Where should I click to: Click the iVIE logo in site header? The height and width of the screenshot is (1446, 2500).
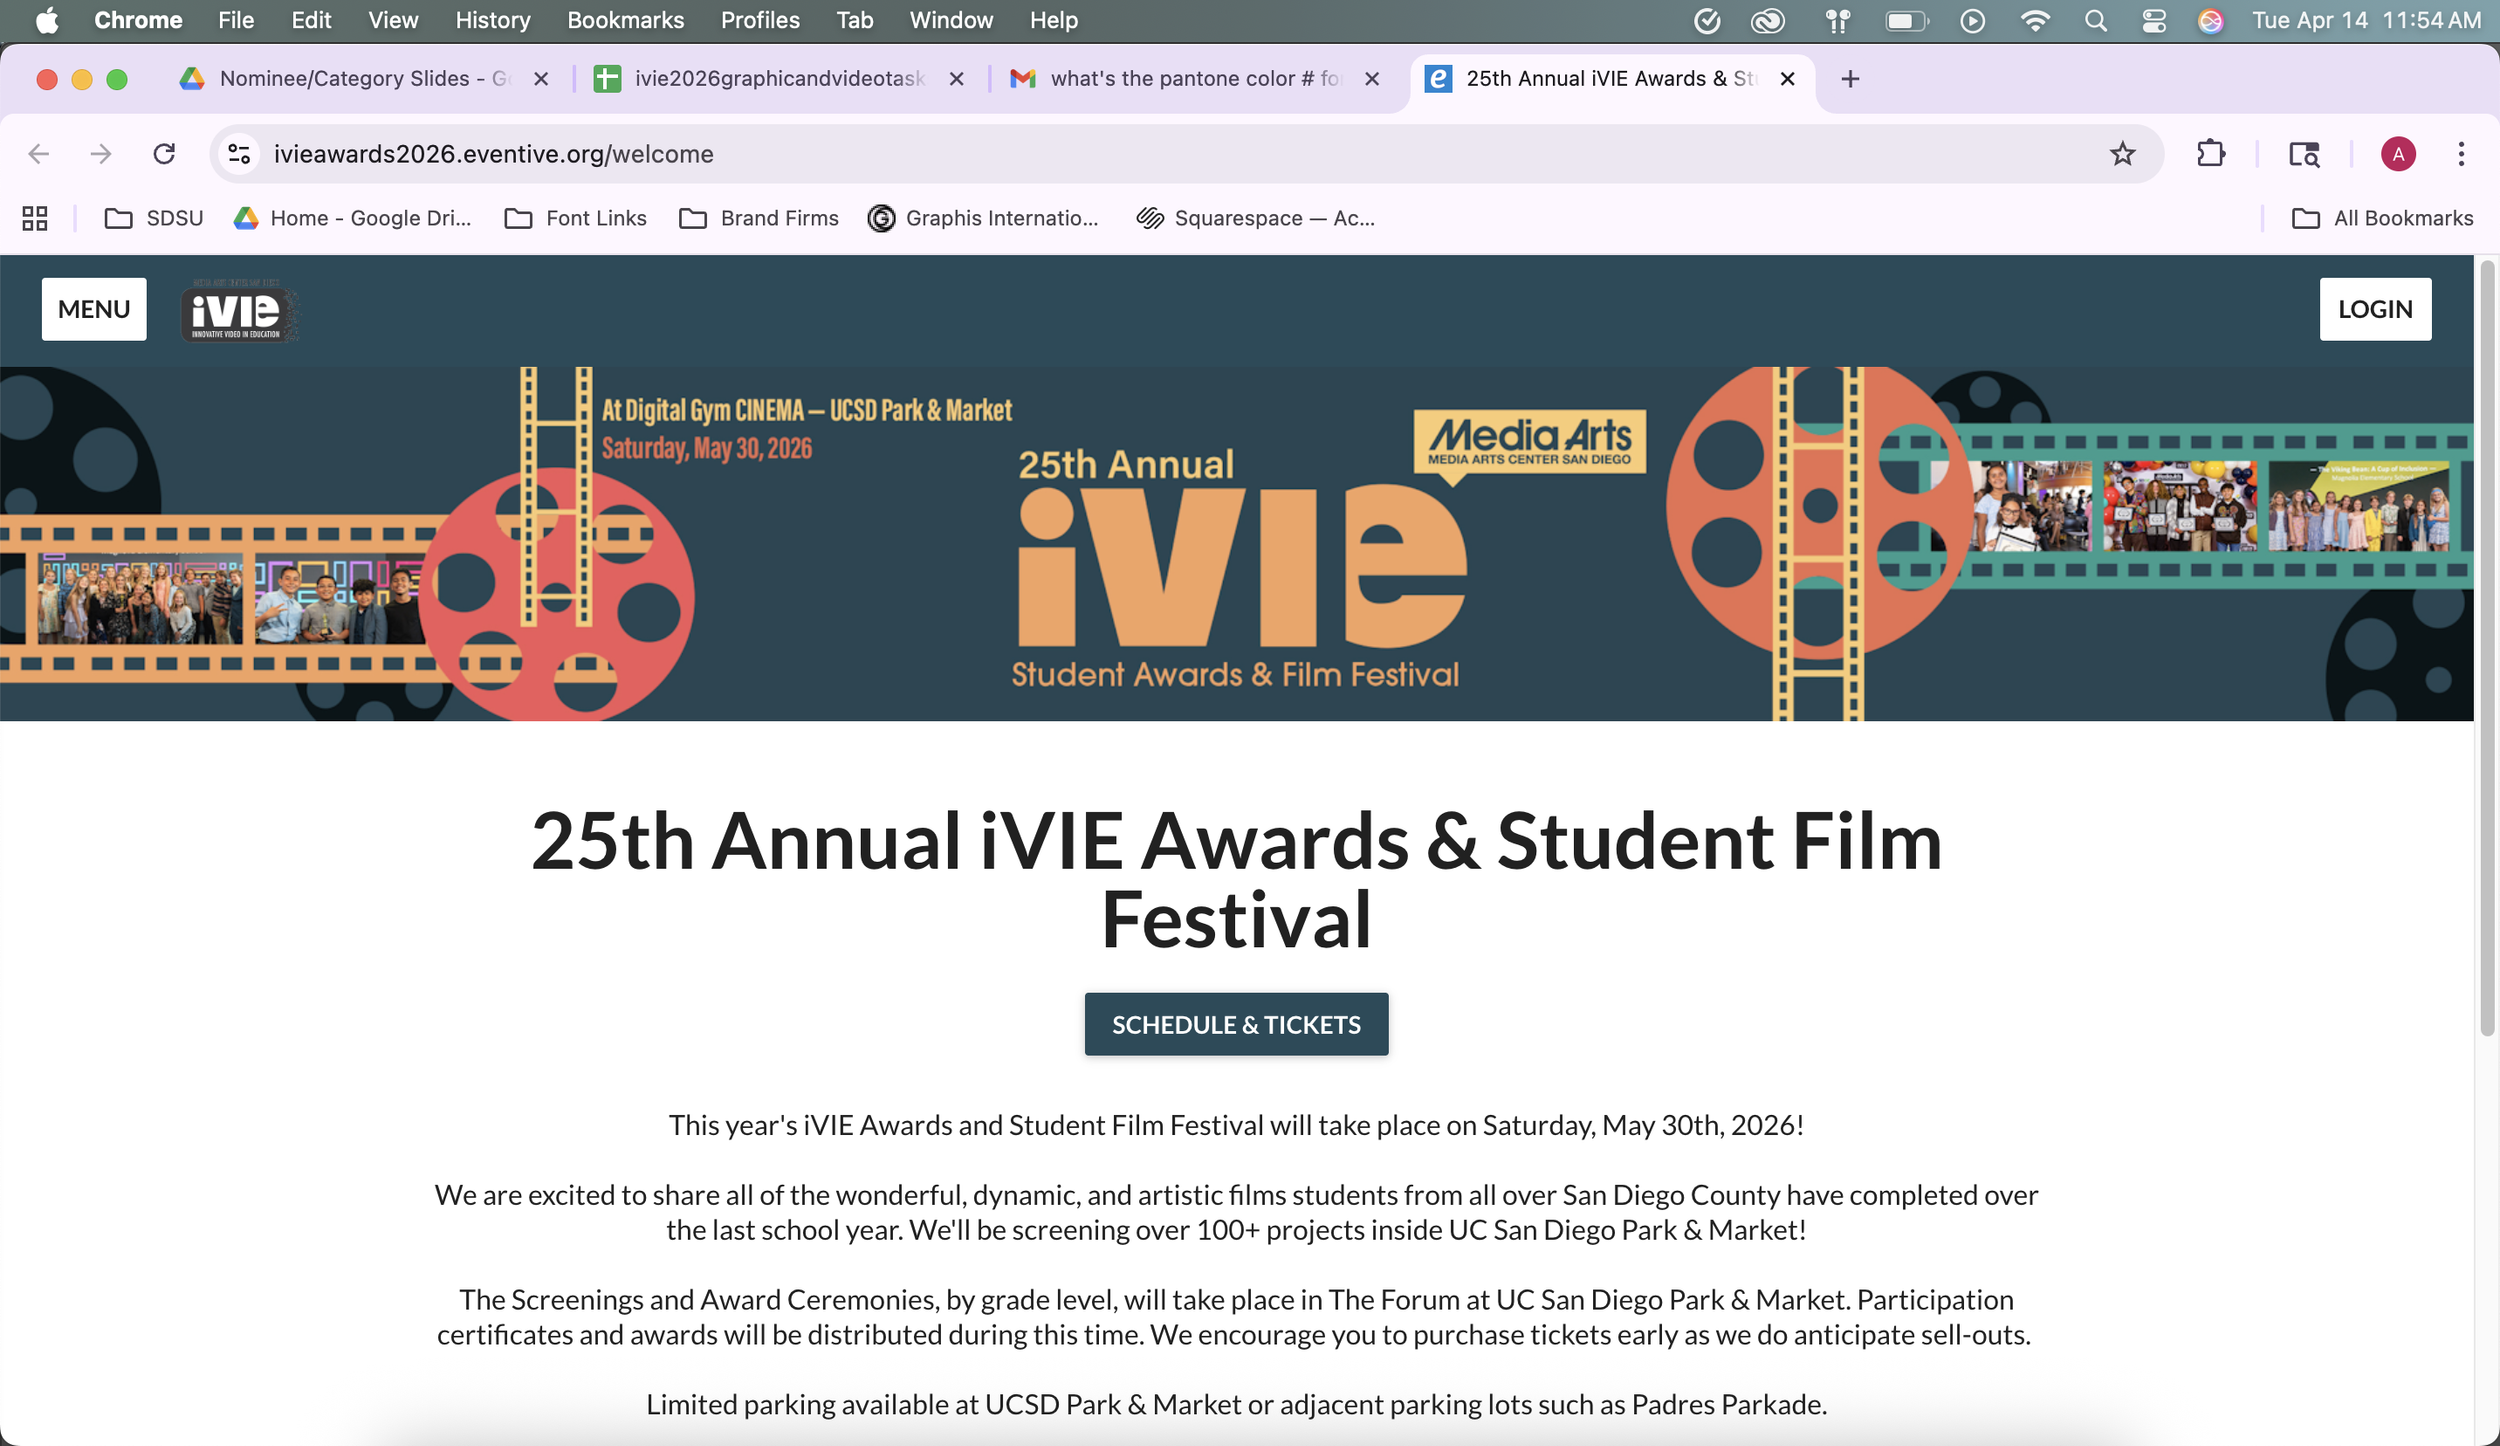(x=238, y=310)
